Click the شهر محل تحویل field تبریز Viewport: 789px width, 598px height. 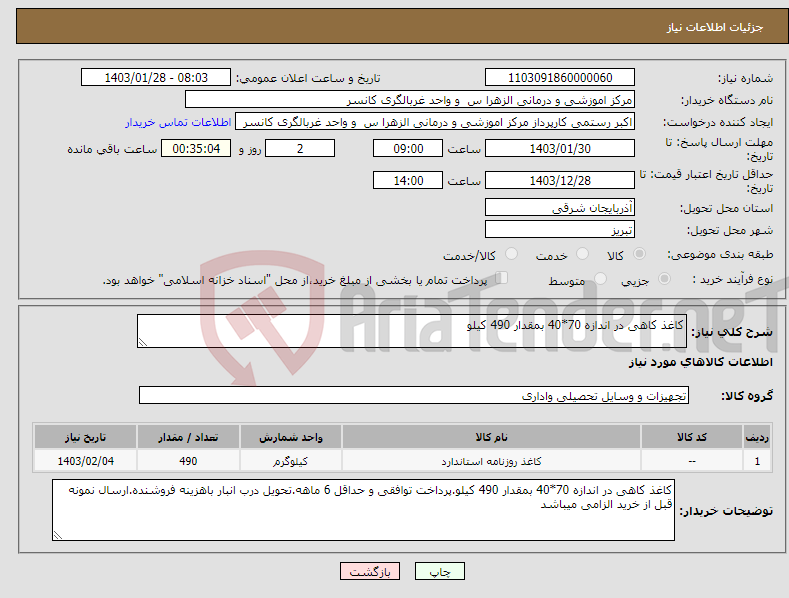tap(560, 230)
